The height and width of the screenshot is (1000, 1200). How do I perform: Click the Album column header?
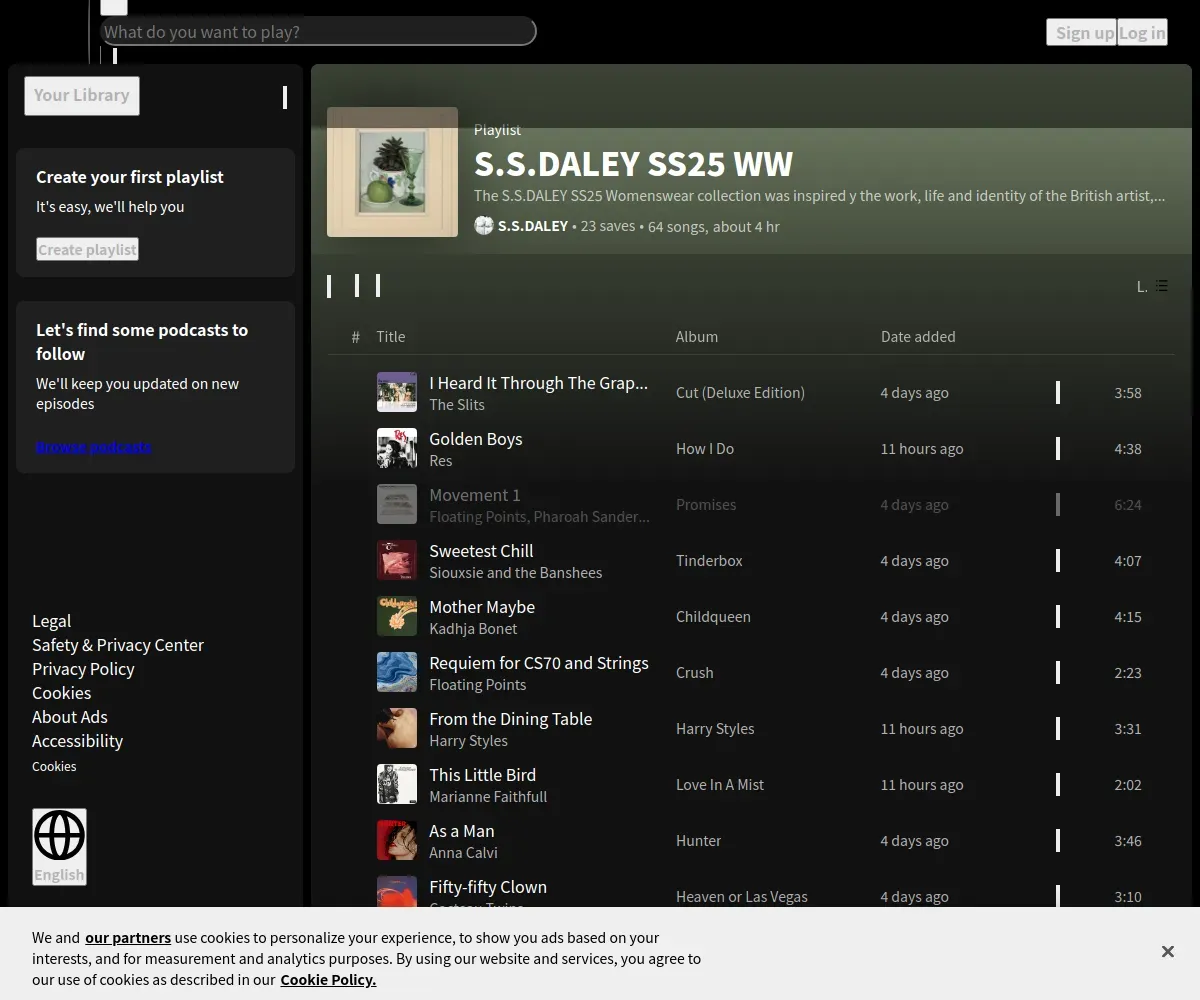click(x=697, y=336)
